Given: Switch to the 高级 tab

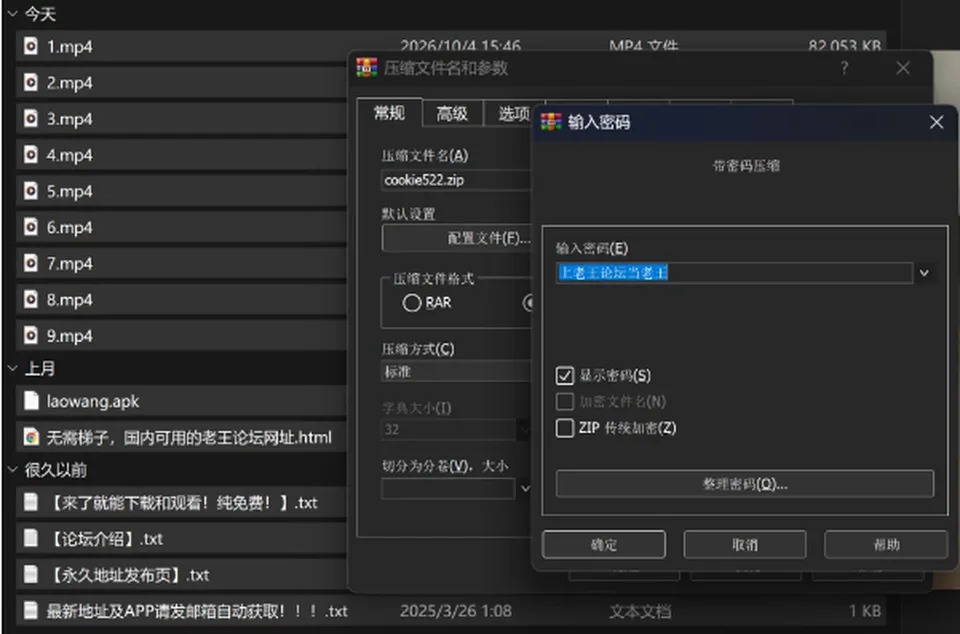Looking at the screenshot, I should pyautogui.click(x=452, y=113).
